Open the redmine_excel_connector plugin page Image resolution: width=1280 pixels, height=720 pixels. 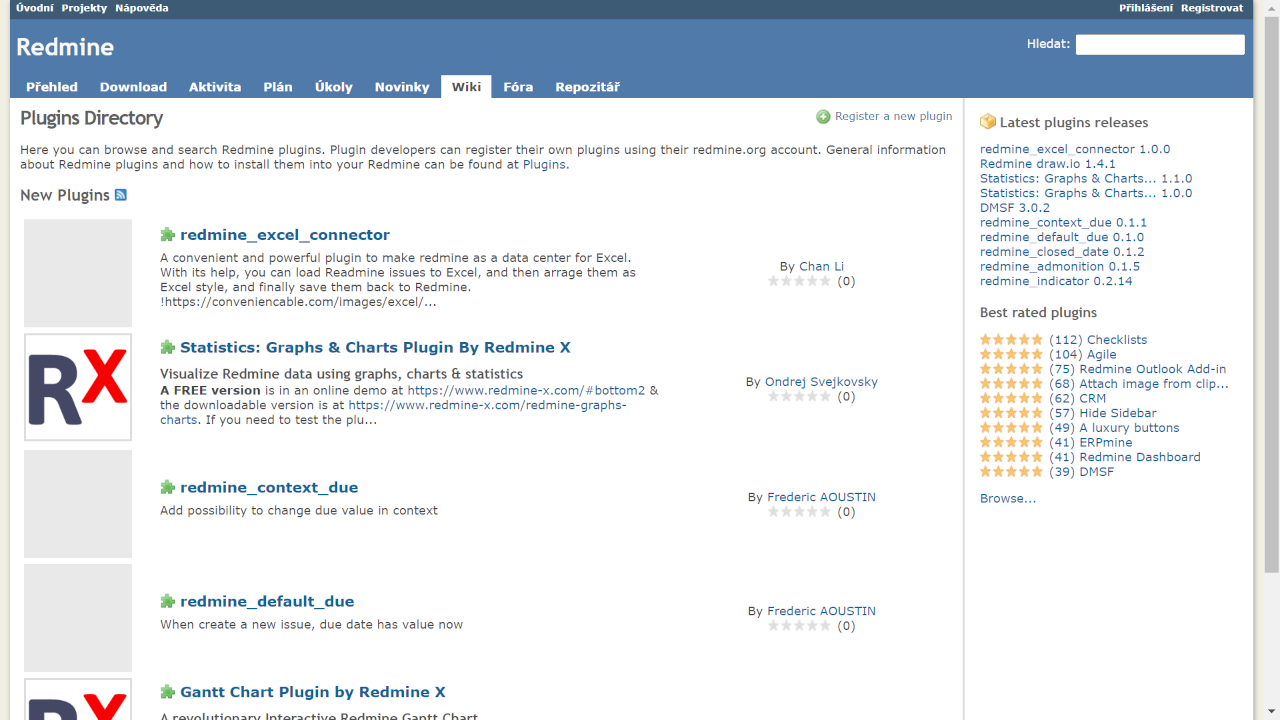click(x=285, y=235)
